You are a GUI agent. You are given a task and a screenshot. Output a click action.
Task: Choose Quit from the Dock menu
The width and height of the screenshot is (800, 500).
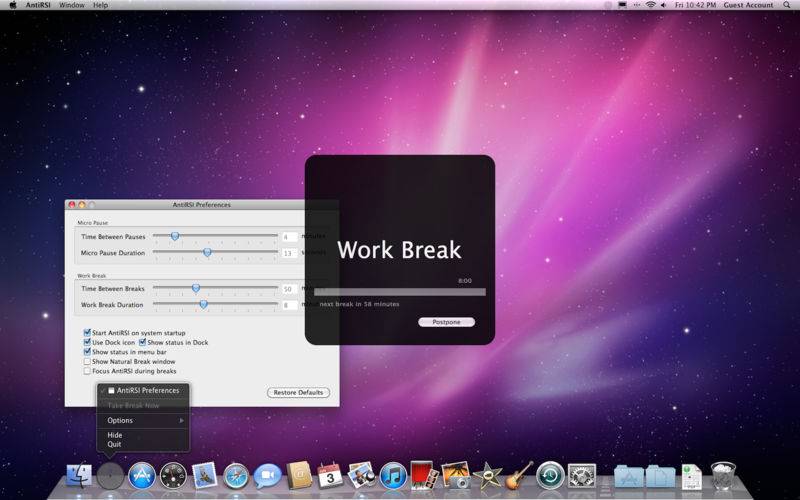pos(143,444)
